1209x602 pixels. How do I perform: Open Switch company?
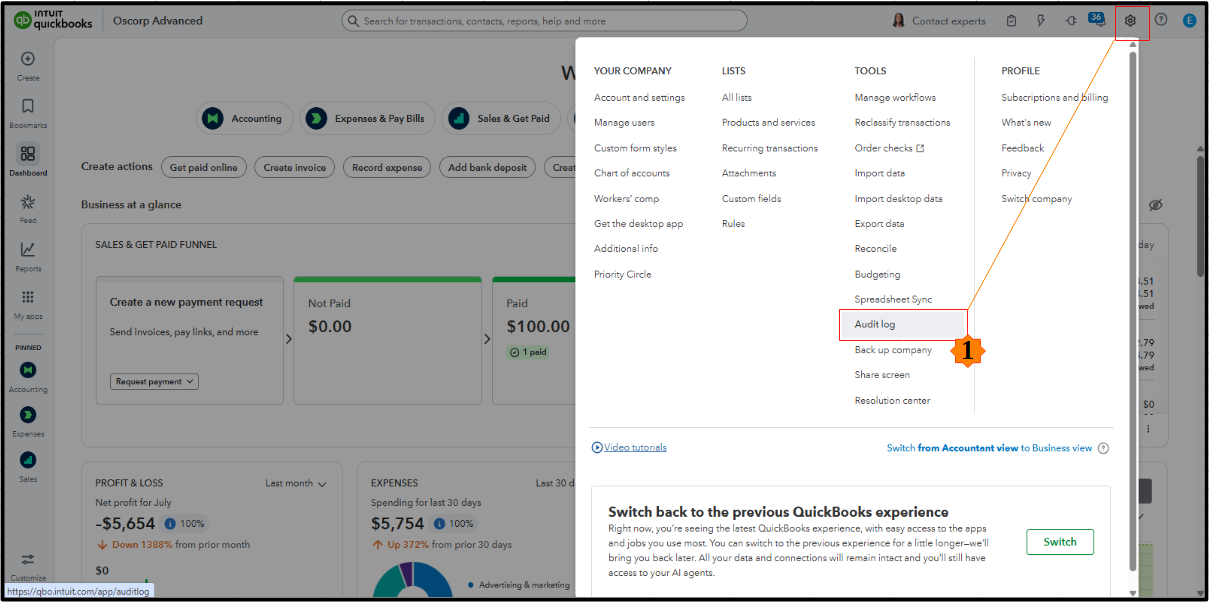pos(1037,198)
